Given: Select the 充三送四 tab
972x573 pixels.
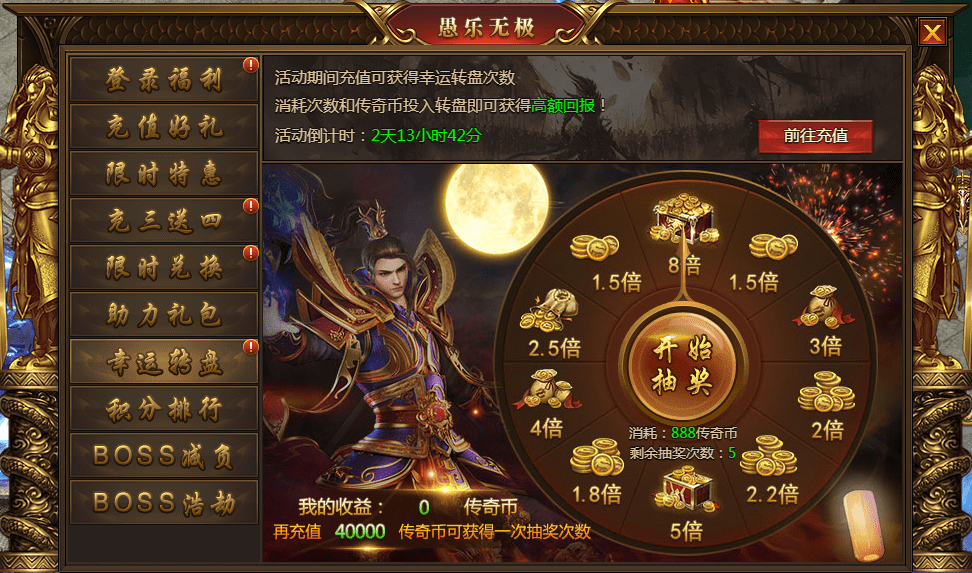Looking at the screenshot, I should click(x=164, y=221).
